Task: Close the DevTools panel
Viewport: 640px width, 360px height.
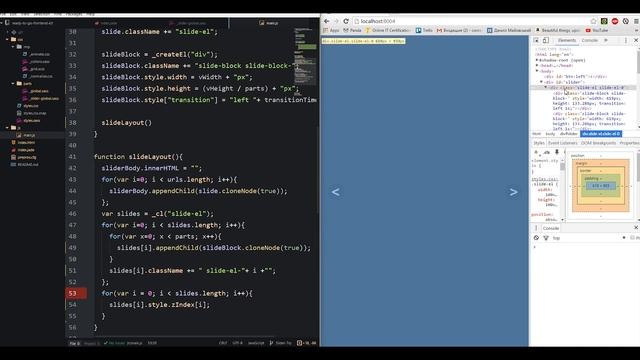Action: coord(636,40)
